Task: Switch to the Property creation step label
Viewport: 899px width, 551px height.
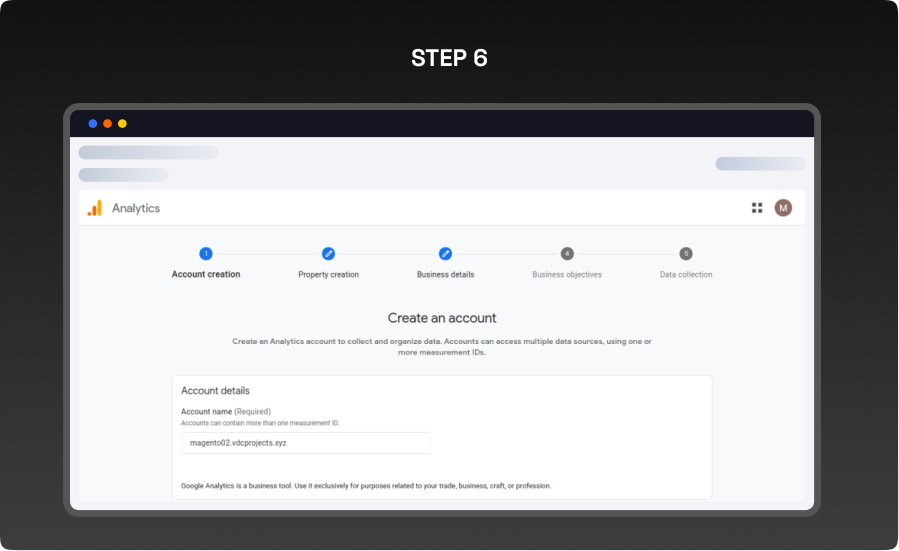Action: pos(328,274)
